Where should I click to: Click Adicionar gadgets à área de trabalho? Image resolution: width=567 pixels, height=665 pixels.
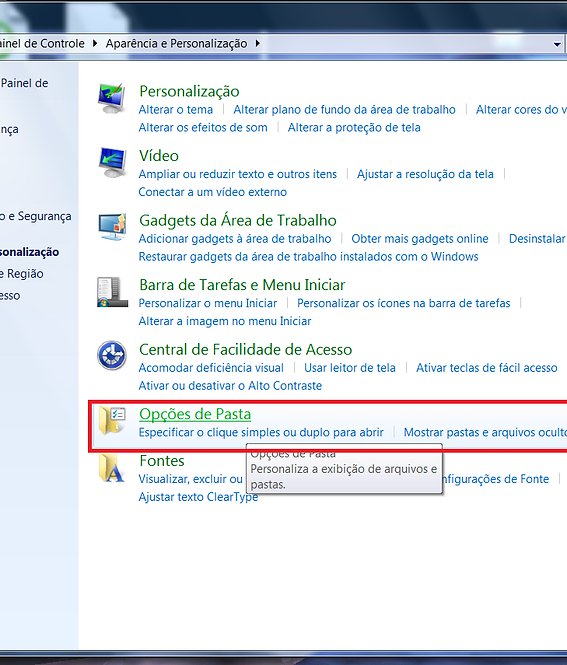(235, 238)
